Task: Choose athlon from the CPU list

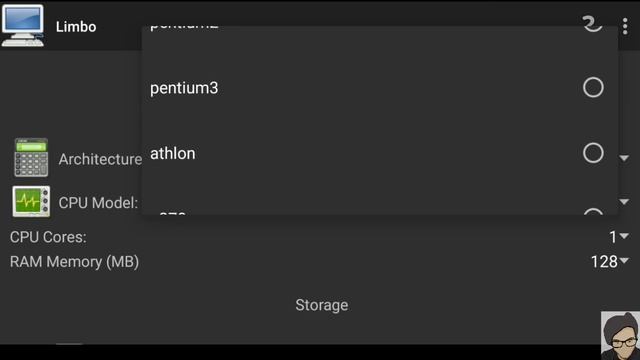Action: [x=173, y=153]
